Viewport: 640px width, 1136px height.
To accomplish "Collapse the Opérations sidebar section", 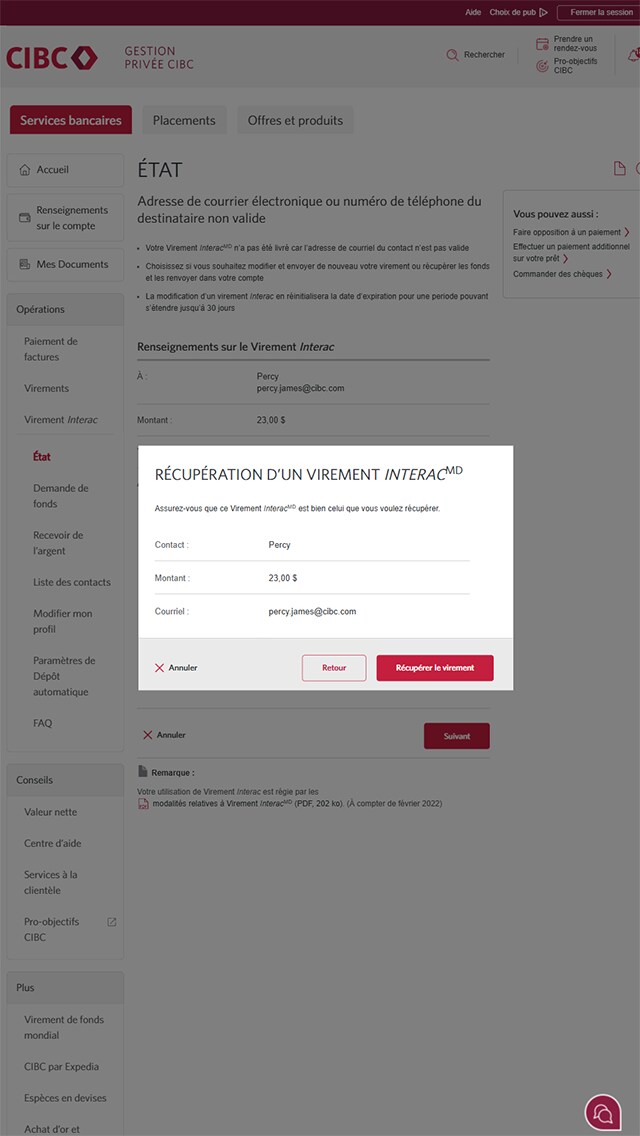I will point(65,309).
